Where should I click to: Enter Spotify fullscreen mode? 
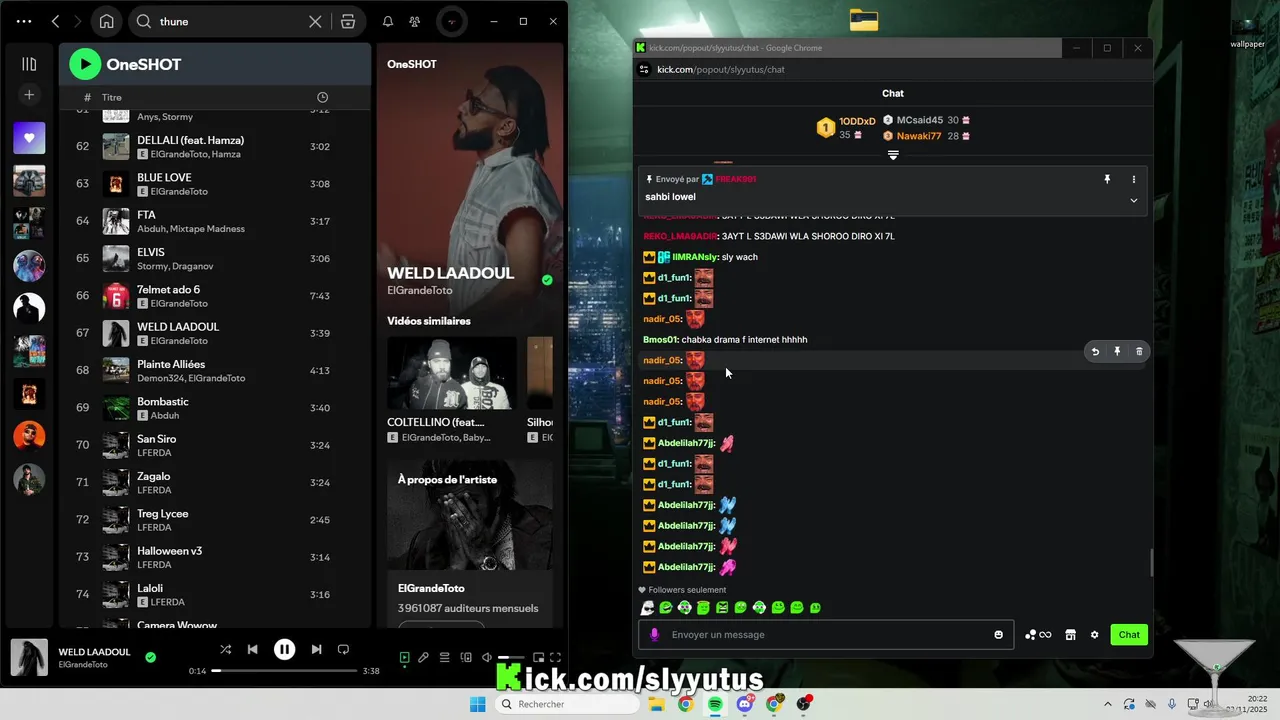555,657
